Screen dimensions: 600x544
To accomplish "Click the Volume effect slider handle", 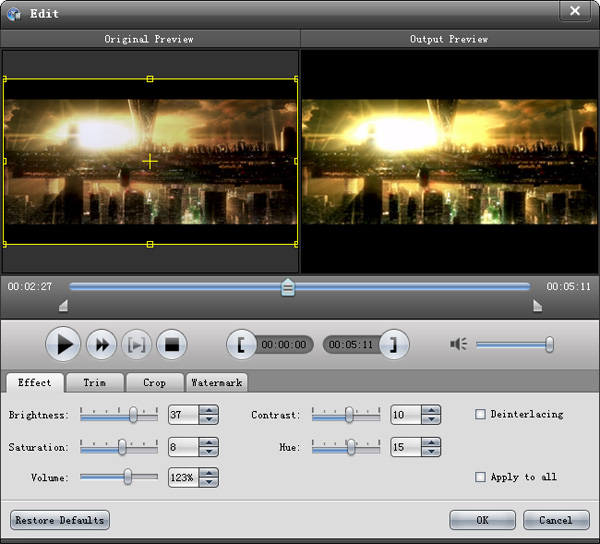I will click(x=128, y=477).
